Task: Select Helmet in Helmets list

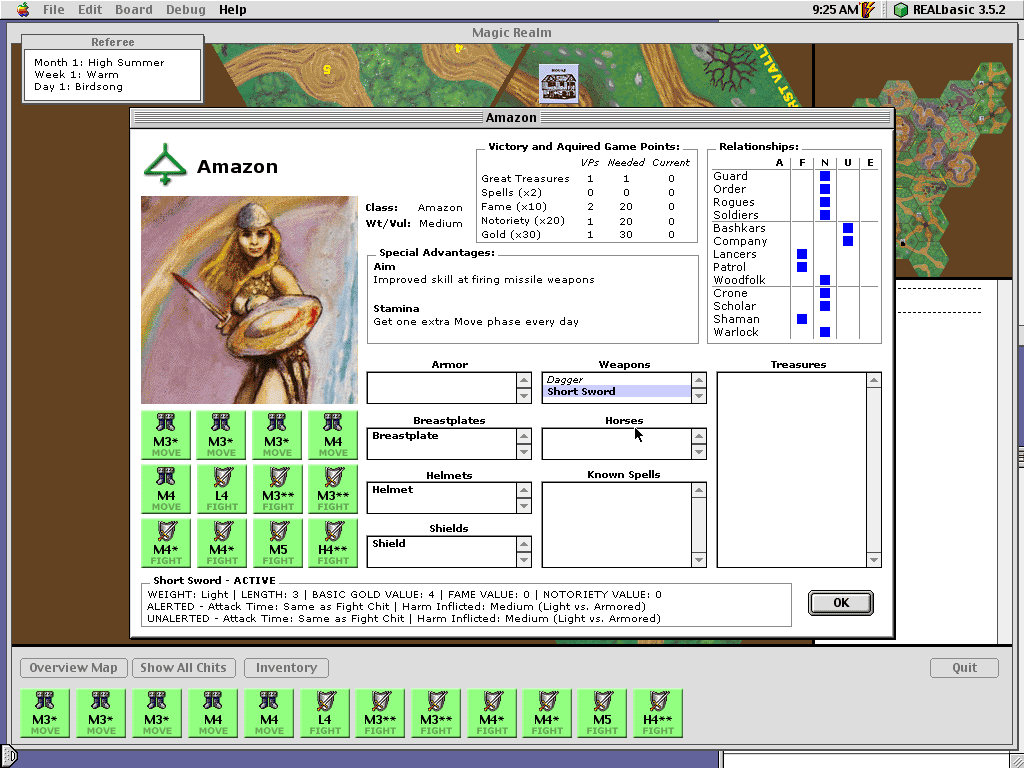Action: (x=442, y=490)
